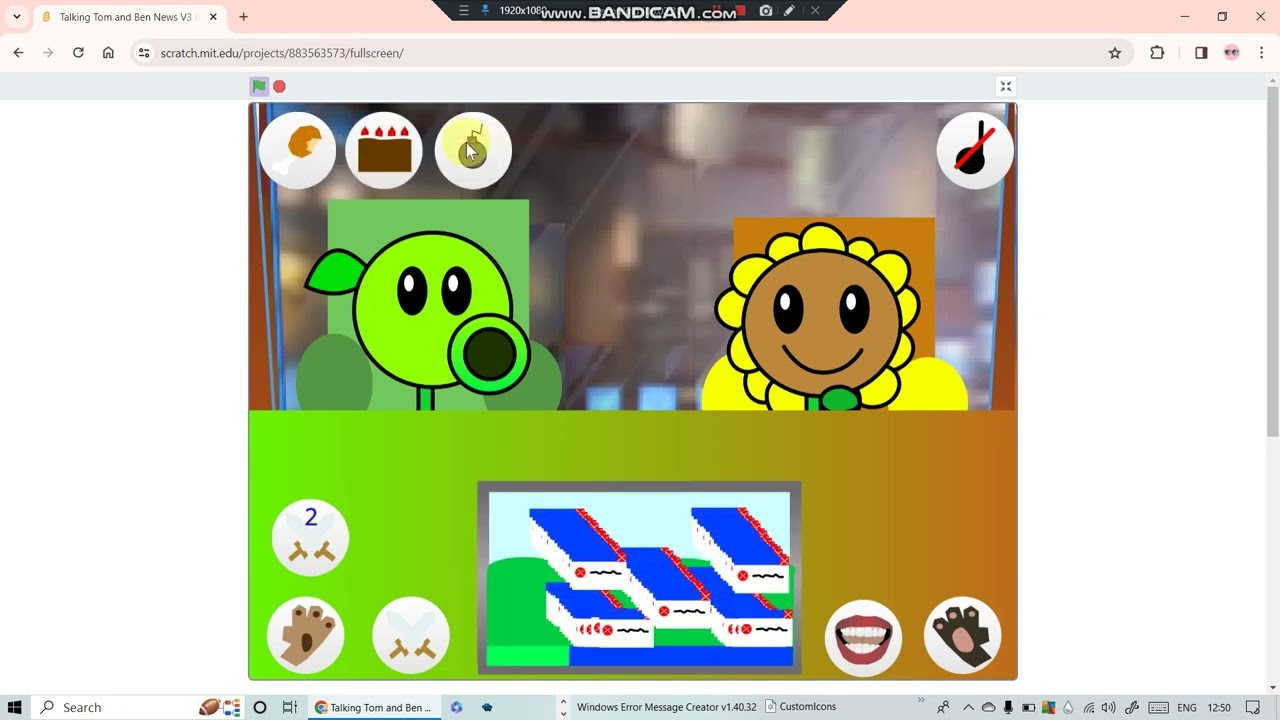This screenshot has width=1280, height=720.
Task: Open Chrome three-dot menu
Action: point(1261,53)
